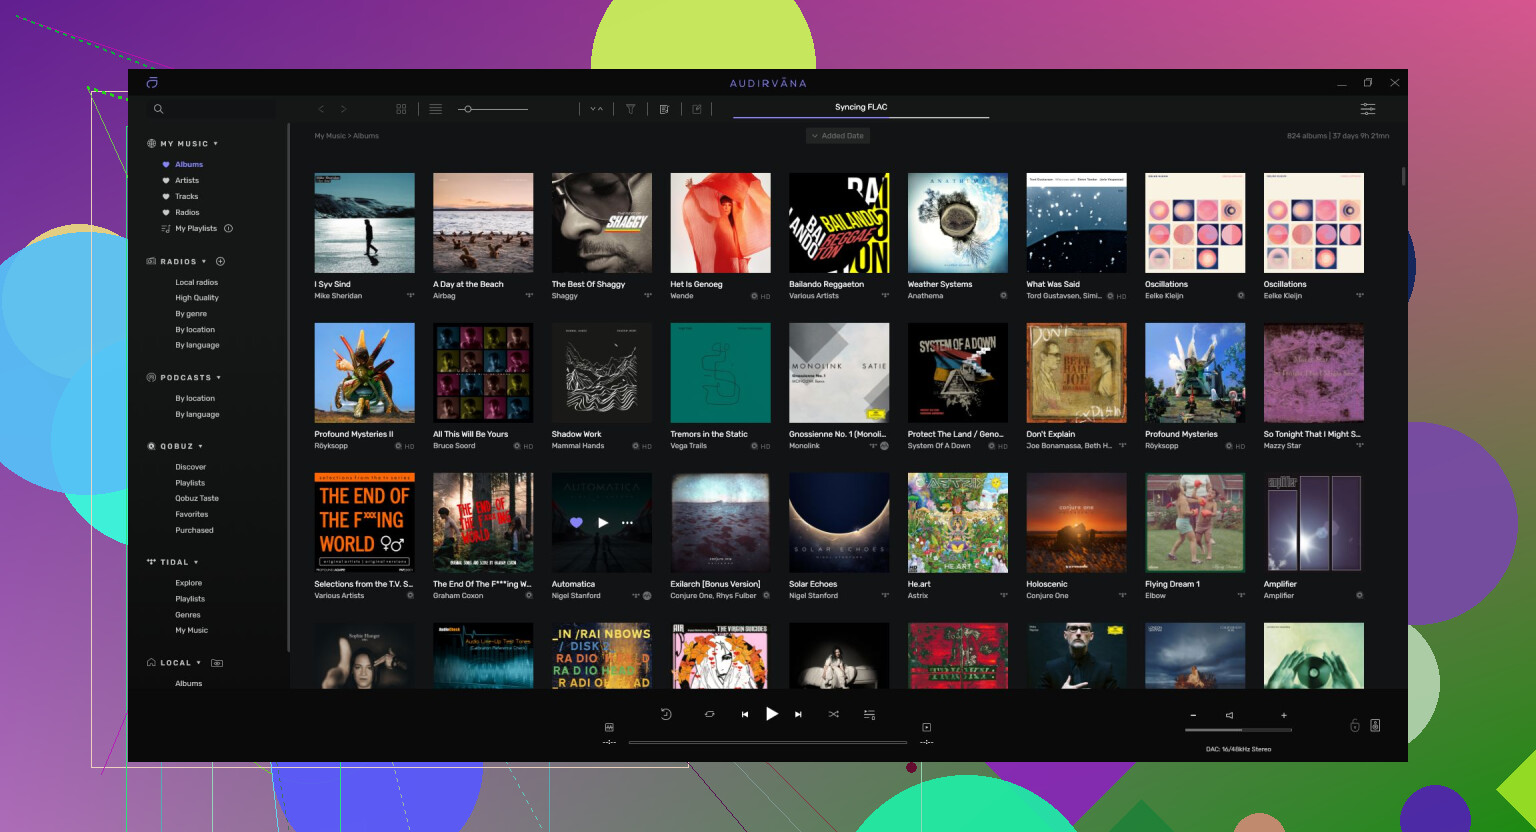Open the Added Date sort dropdown
1536x832 pixels.
(x=838, y=136)
